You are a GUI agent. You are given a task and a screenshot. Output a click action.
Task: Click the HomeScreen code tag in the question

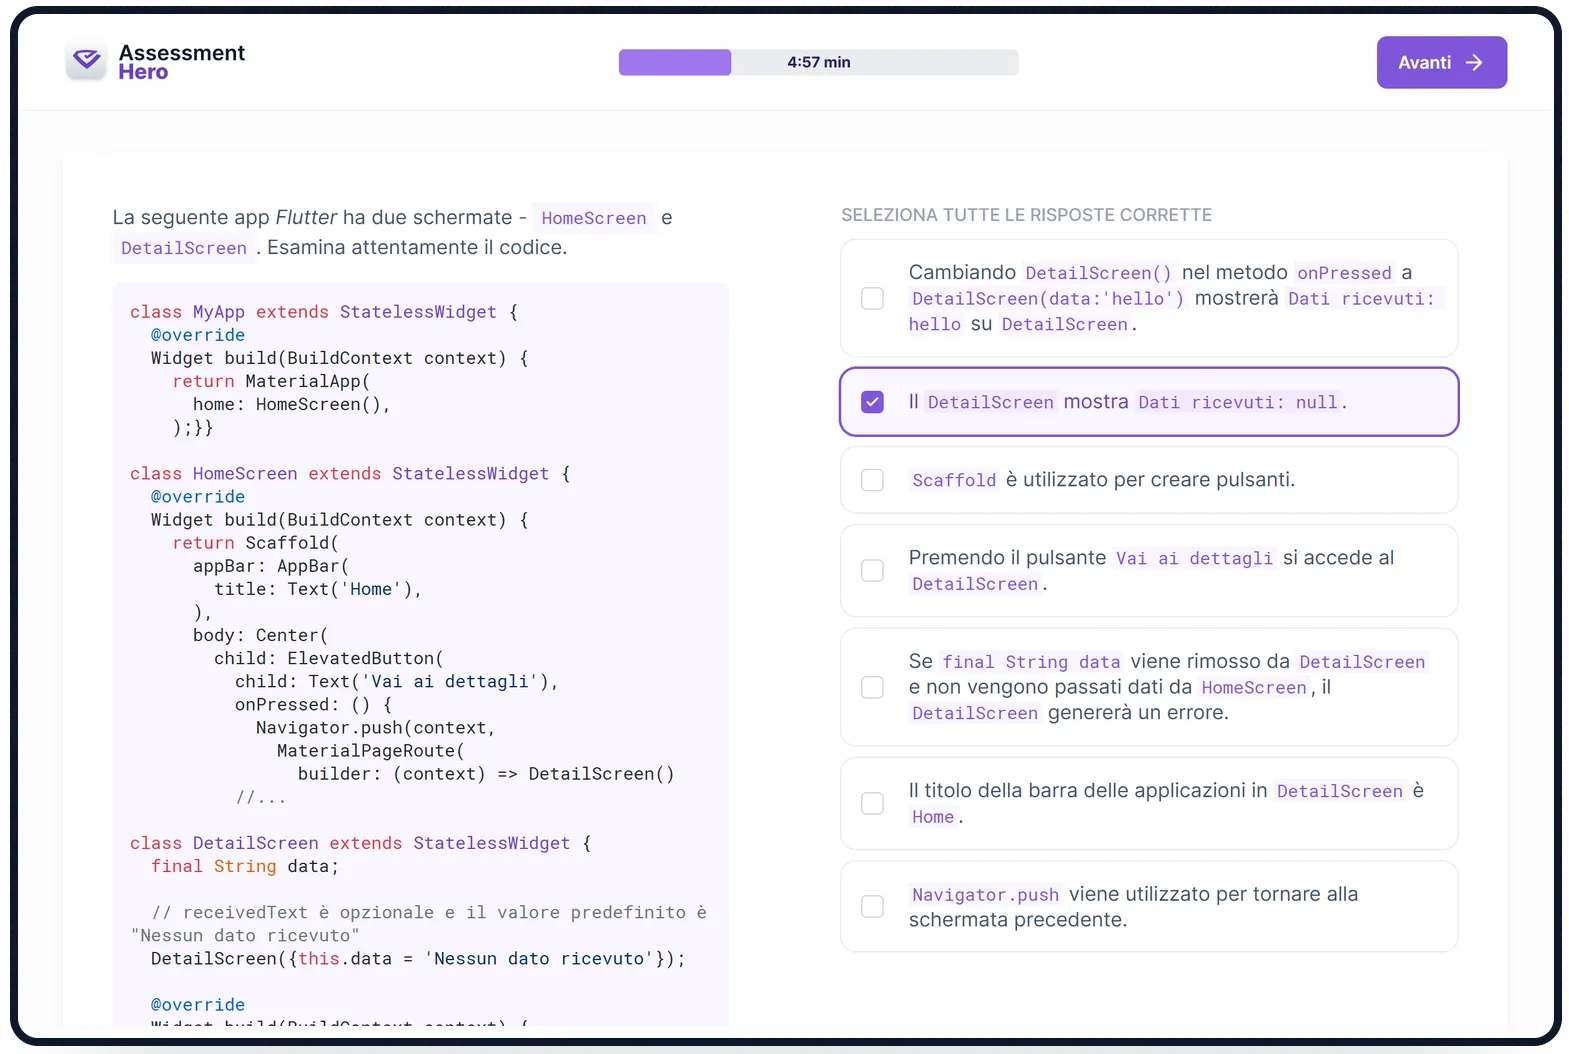594,218
